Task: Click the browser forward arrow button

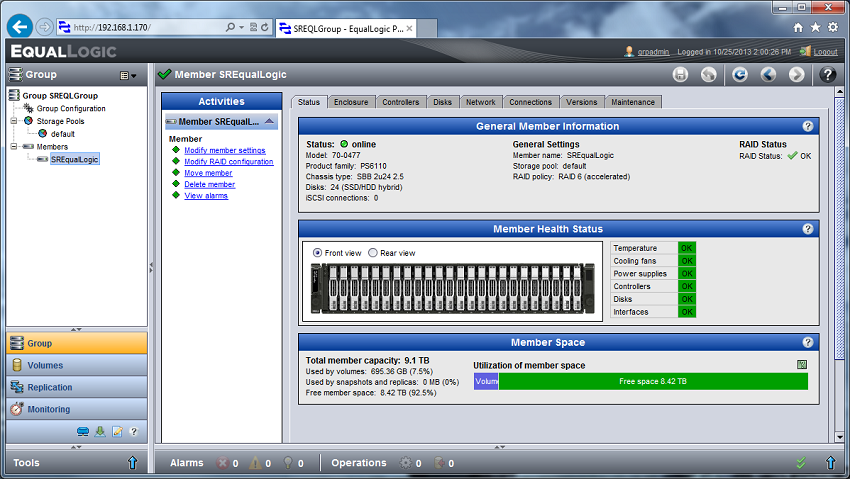Action: click(44, 27)
